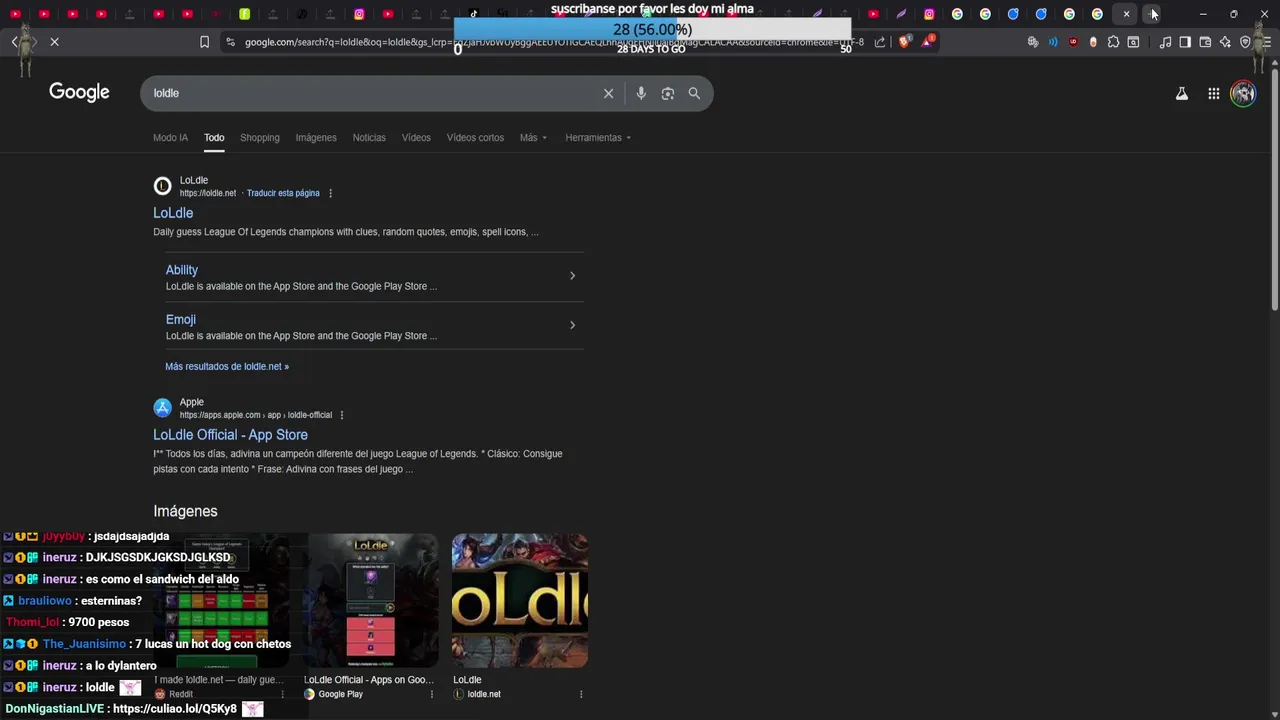Expand the Emoji sitelink chevron
The width and height of the screenshot is (1280, 720).
(572, 325)
